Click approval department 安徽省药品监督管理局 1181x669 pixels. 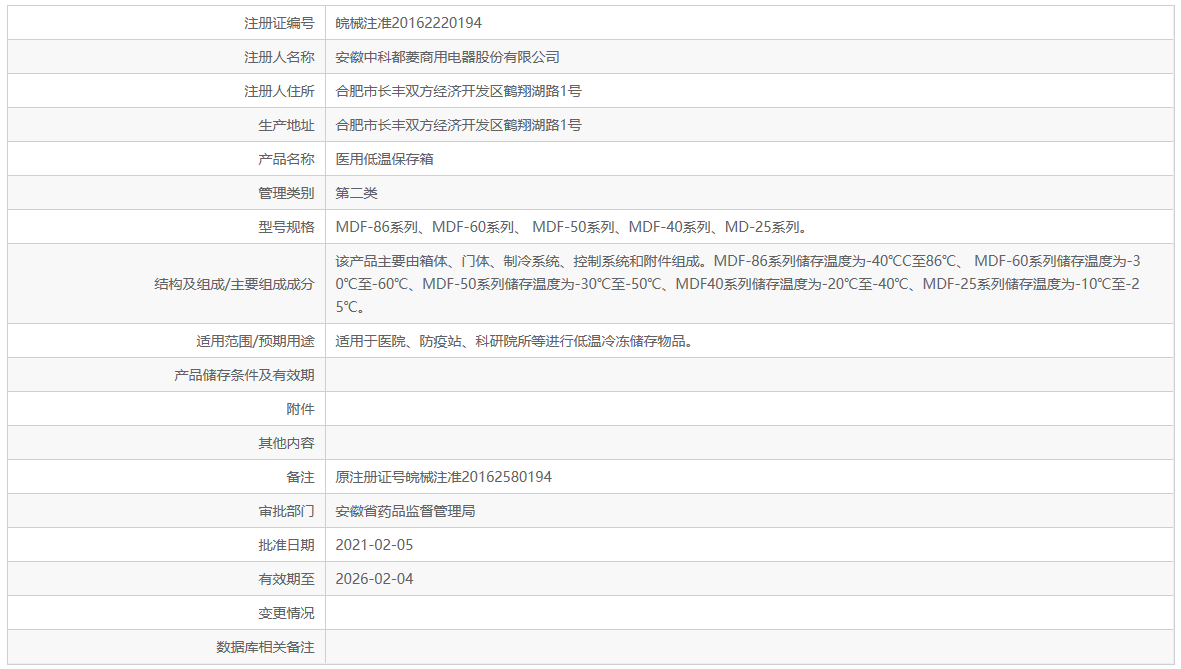tap(405, 511)
